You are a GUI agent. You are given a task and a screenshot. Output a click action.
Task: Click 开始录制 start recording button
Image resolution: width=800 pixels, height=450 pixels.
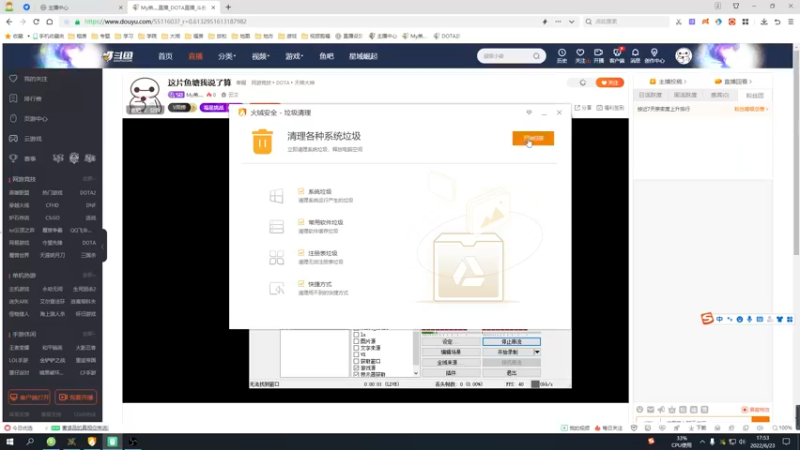click(x=508, y=352)
